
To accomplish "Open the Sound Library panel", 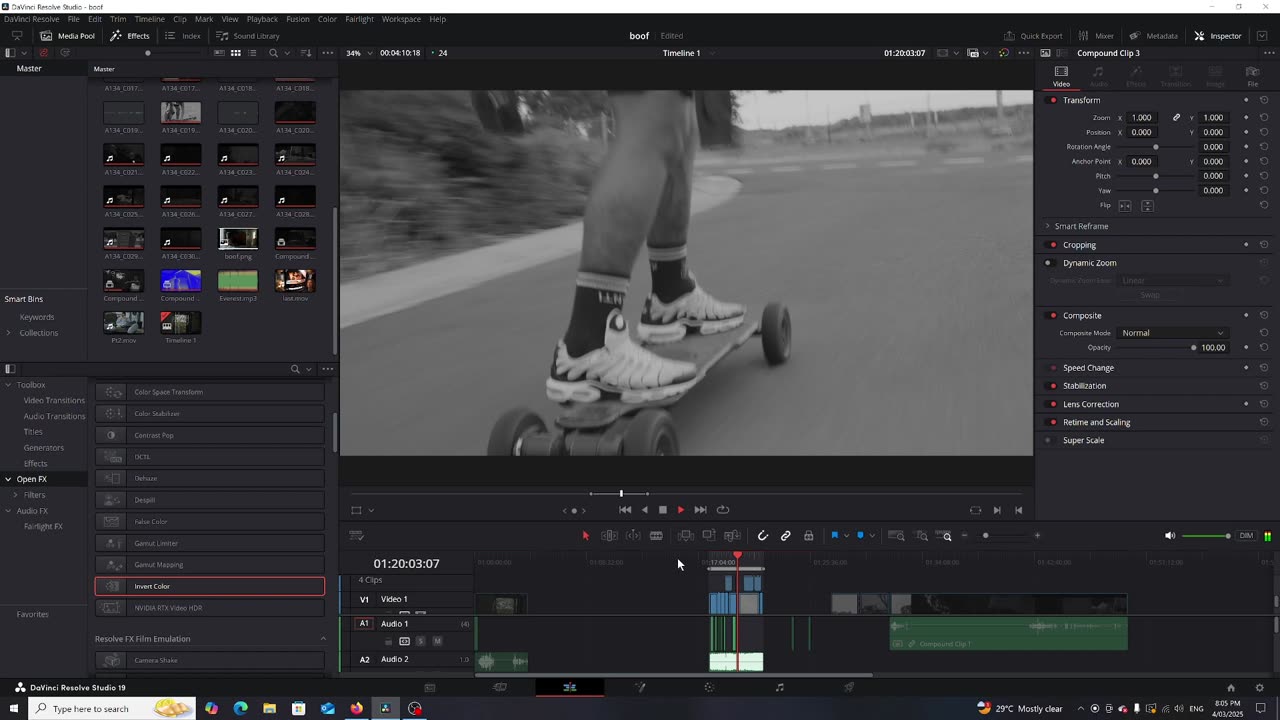I will 248,36.
